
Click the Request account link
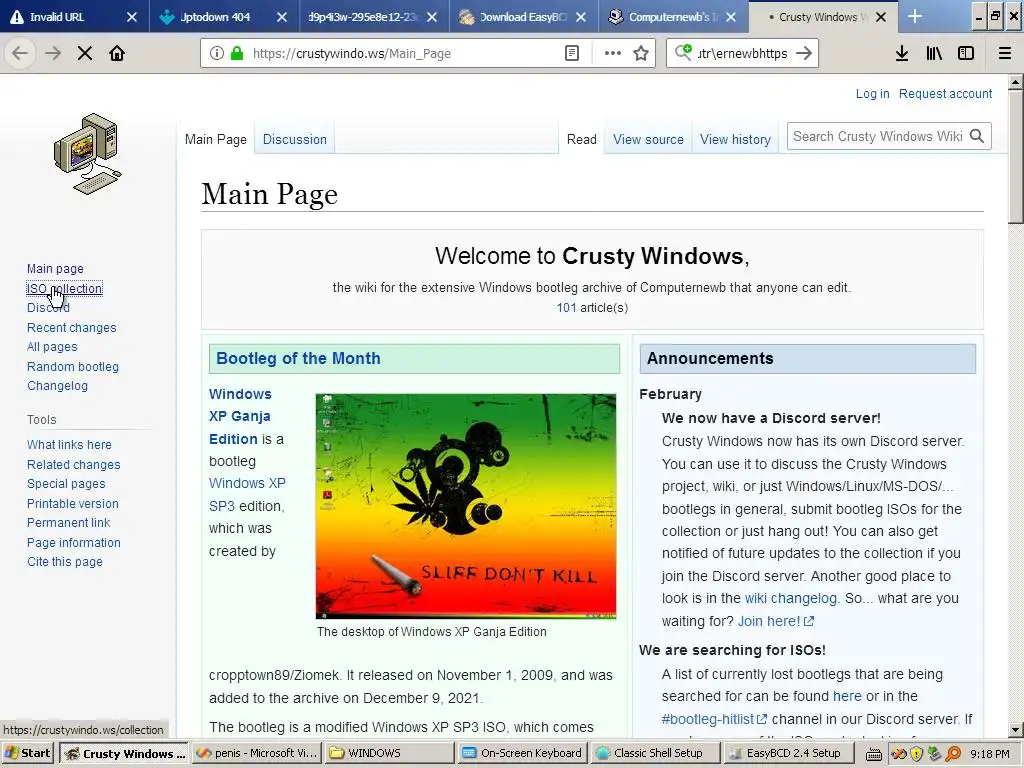click(945, 93)
